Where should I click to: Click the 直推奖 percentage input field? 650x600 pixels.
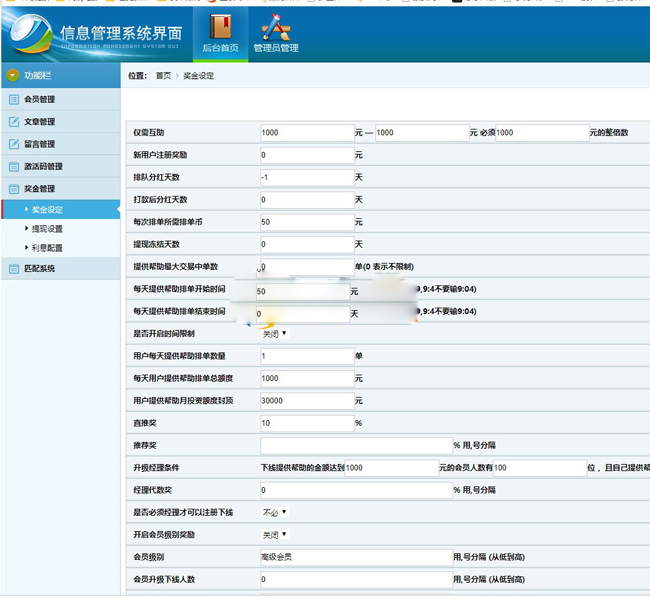pyautogui.click(x=306, y=423)
